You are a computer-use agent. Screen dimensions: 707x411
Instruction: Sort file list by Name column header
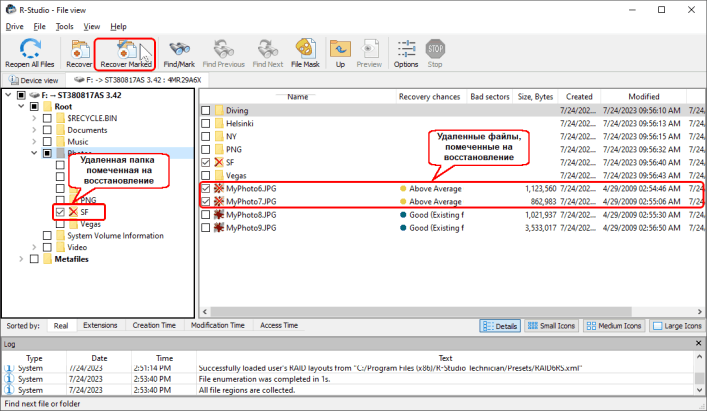tap(298, 96)
